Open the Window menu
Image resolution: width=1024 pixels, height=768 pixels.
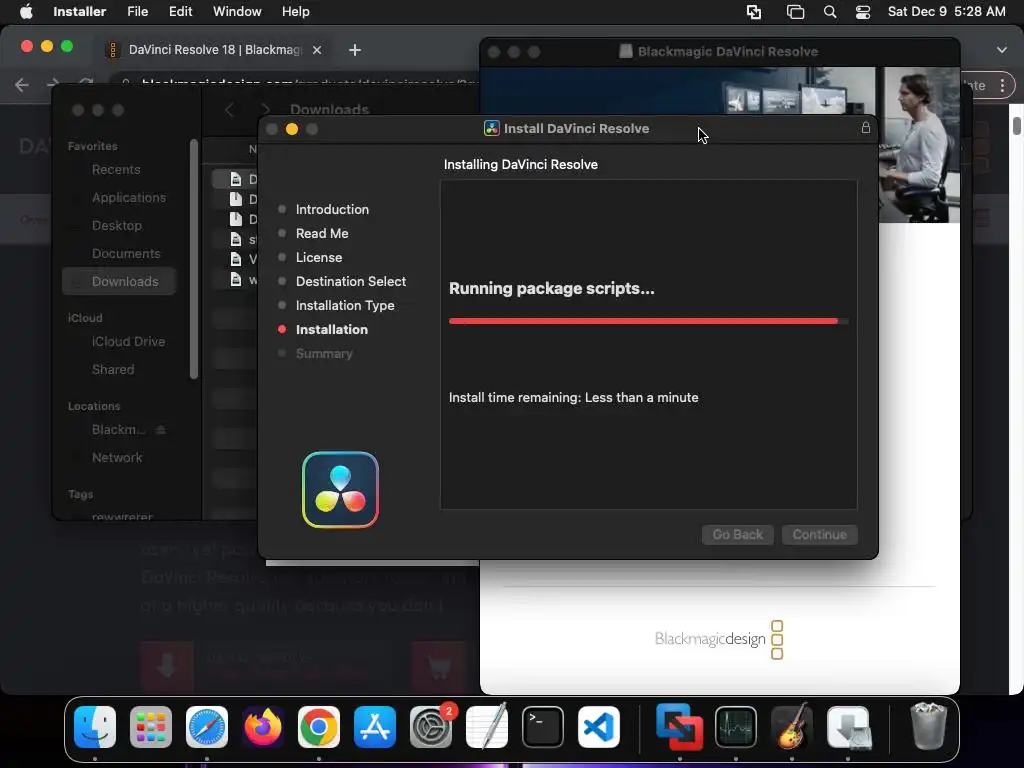click(237, 12)
